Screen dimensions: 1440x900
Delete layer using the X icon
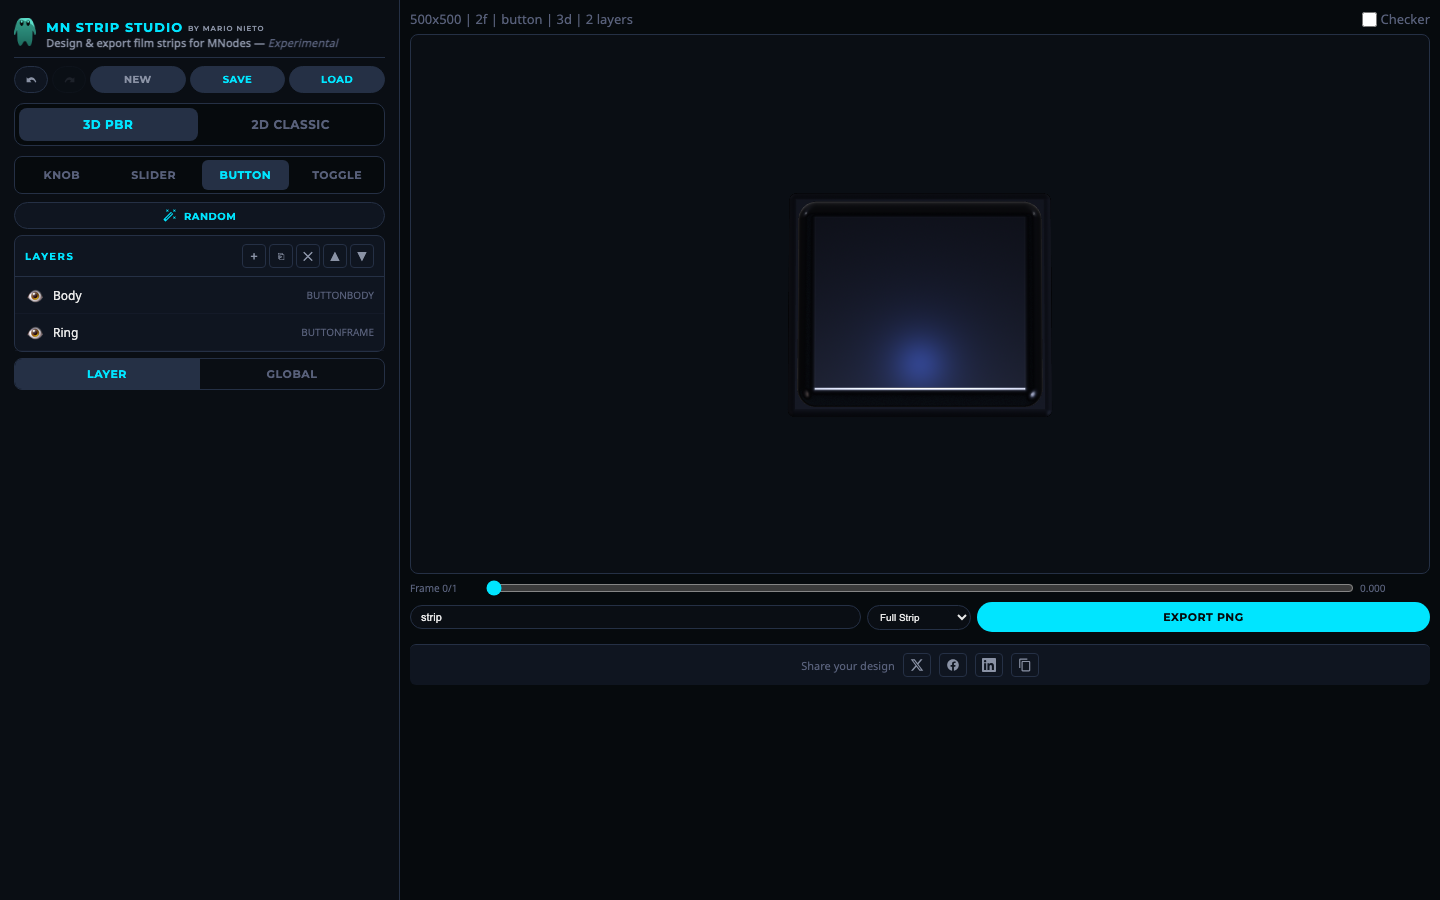point(308,257)
